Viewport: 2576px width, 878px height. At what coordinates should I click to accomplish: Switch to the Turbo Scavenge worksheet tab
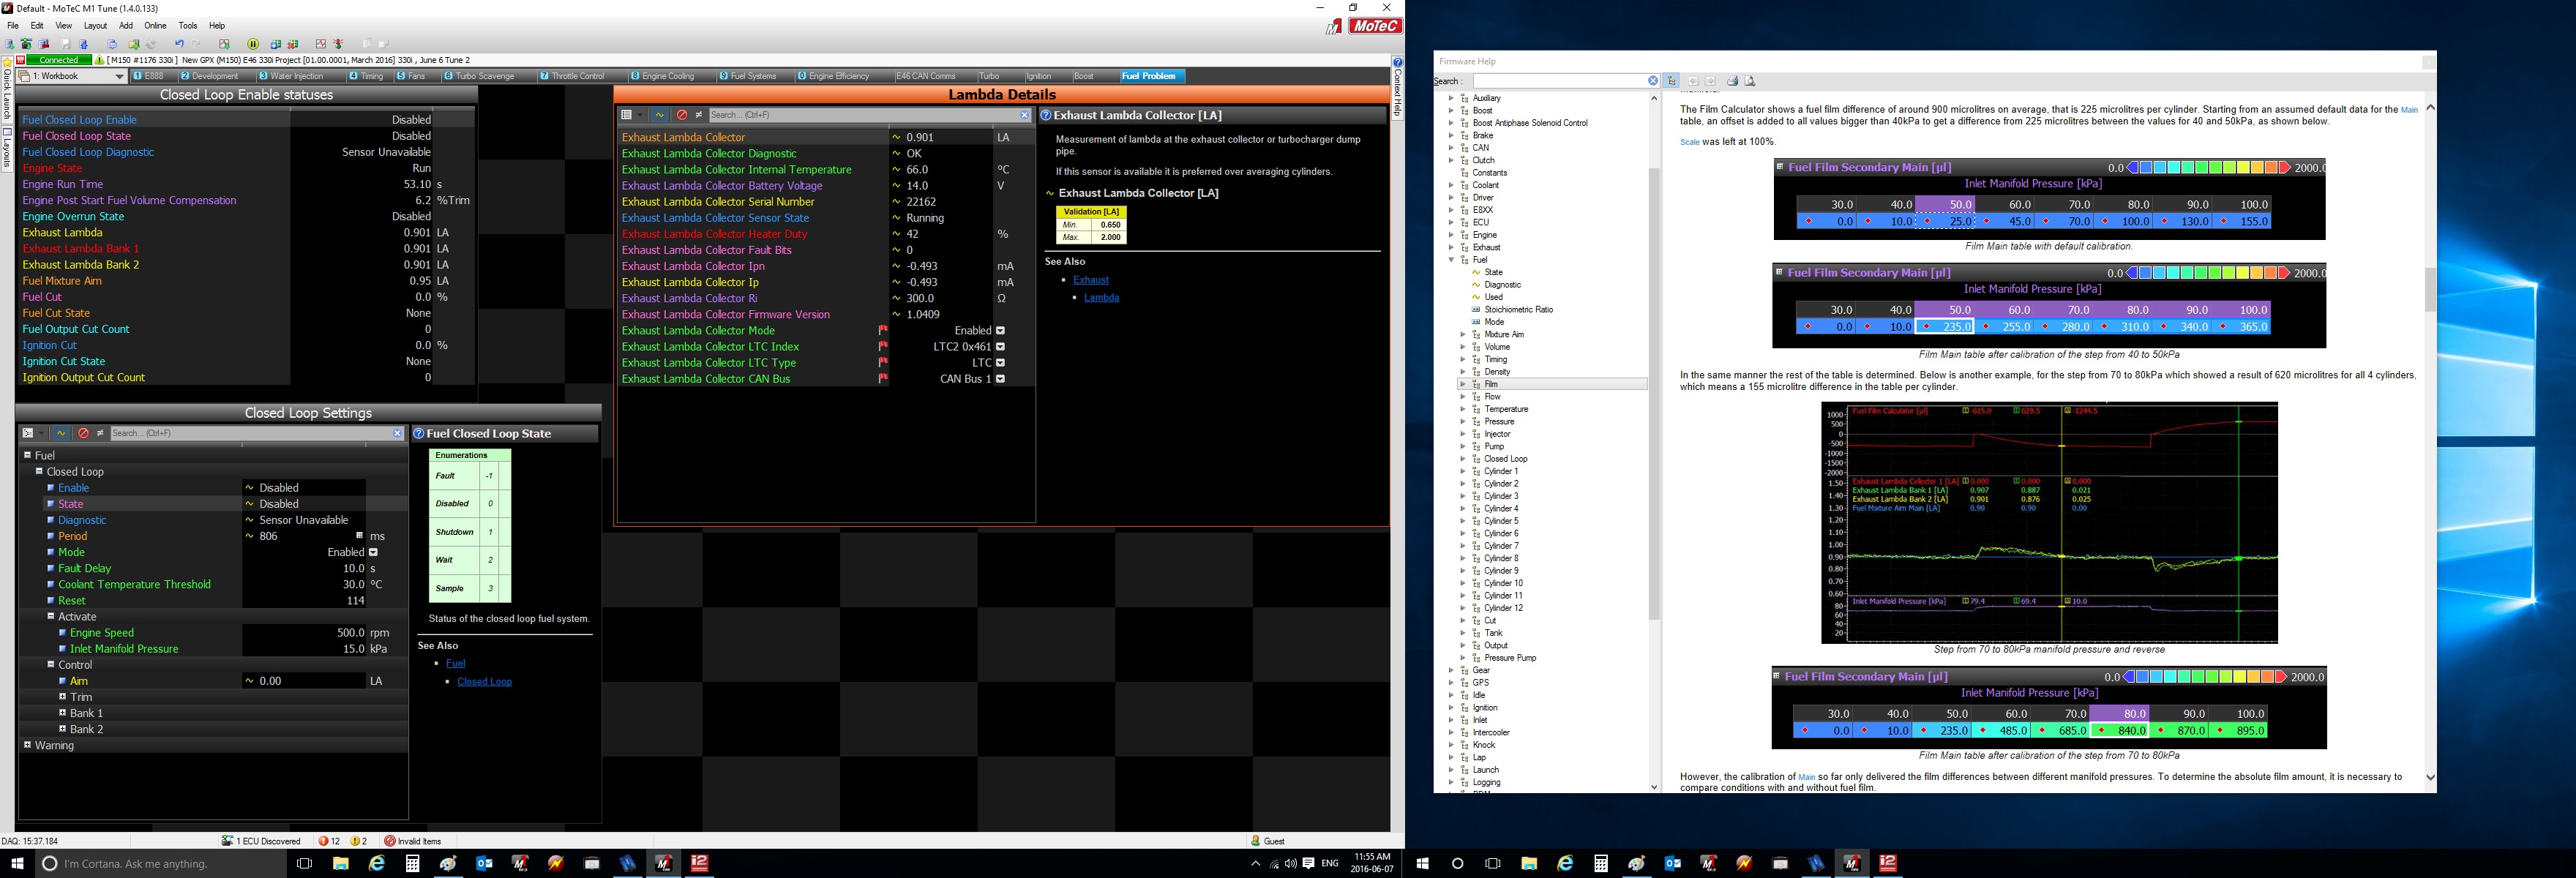tap(485, 76)
